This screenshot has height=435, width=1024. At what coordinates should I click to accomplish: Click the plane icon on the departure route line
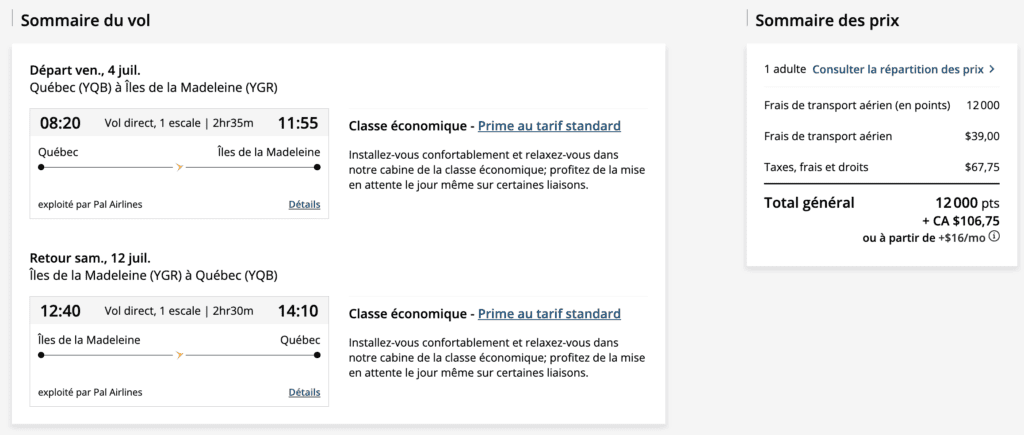tap(180, 167)
